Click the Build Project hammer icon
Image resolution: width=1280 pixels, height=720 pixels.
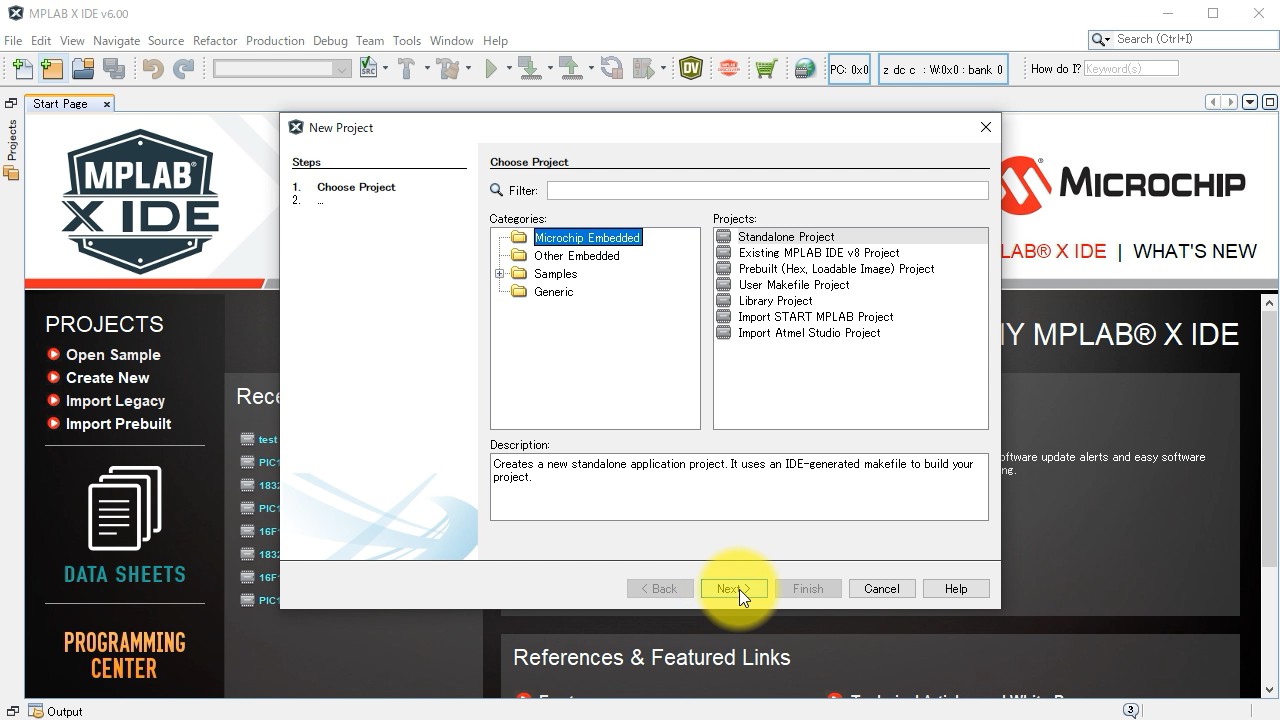[406, 68]
